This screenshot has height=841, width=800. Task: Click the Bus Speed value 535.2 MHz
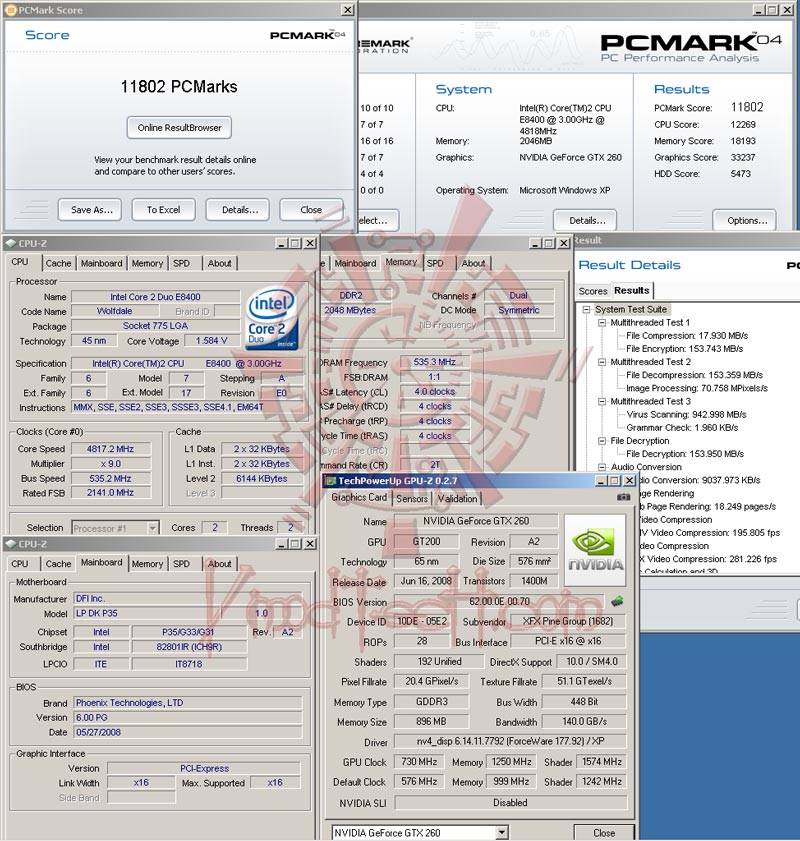tap(110, 478)
